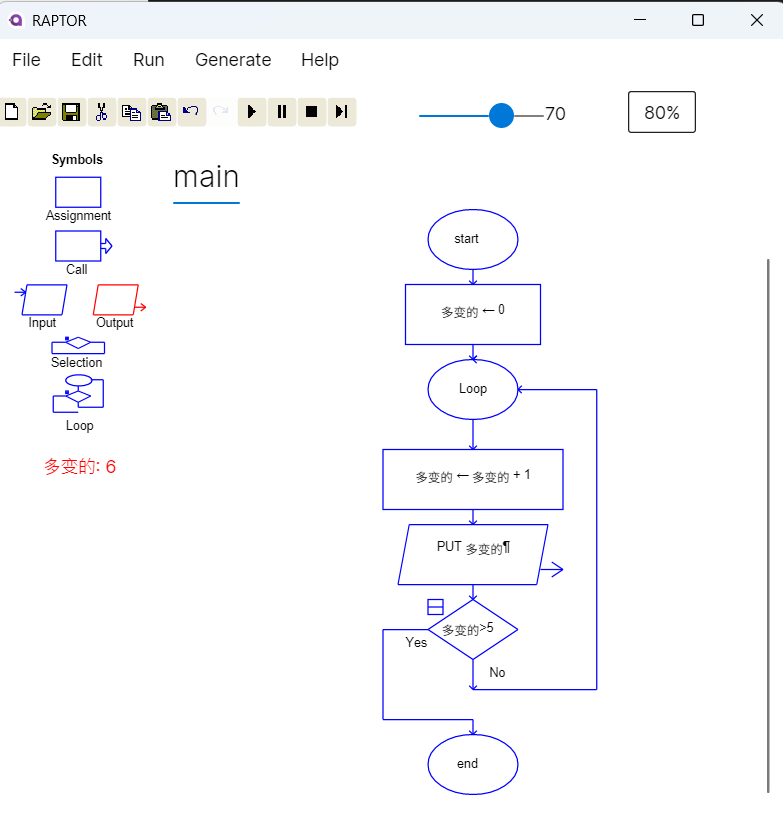This screenshot has width=783, height=818.
Task: Undo the last action
Action: coord(191,112)
